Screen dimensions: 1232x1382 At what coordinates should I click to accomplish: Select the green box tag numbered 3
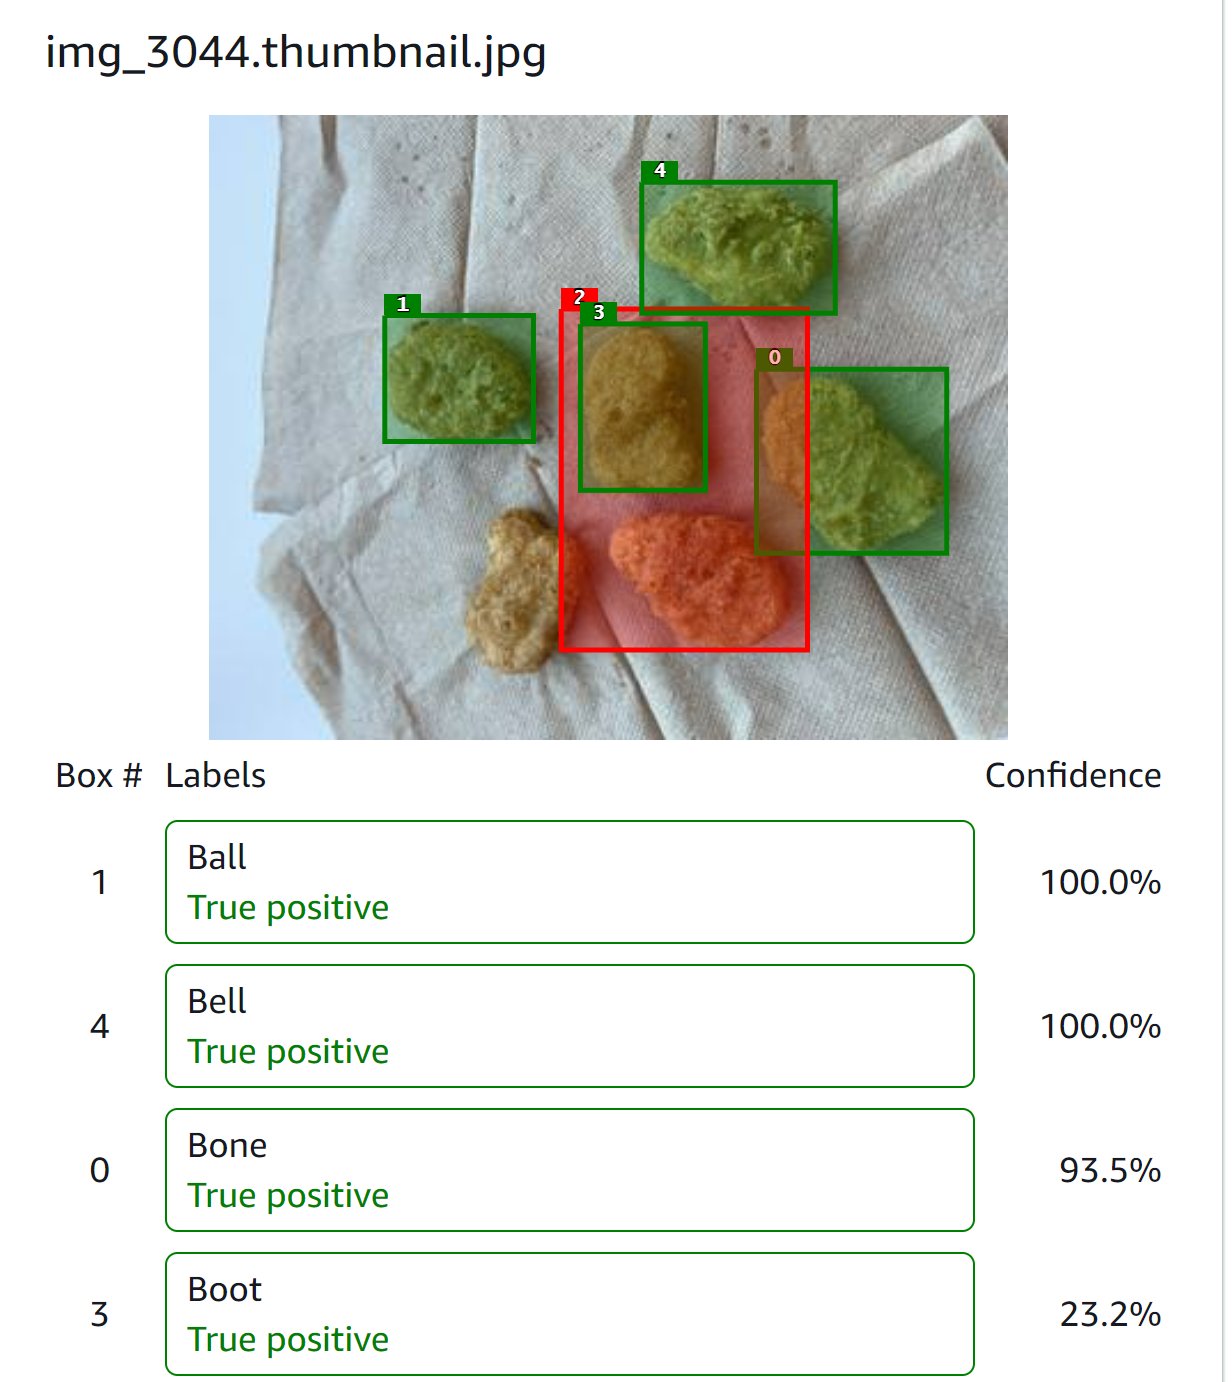point(599,312)
